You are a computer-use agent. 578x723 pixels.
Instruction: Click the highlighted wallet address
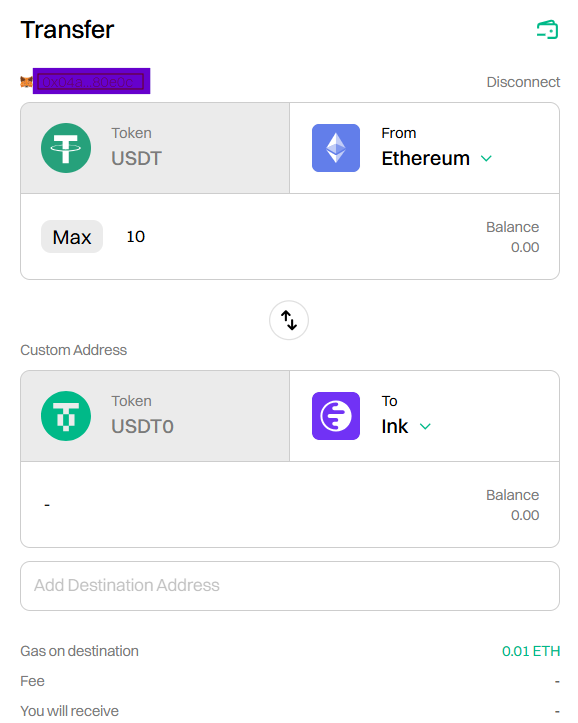(x=91, y=82)
